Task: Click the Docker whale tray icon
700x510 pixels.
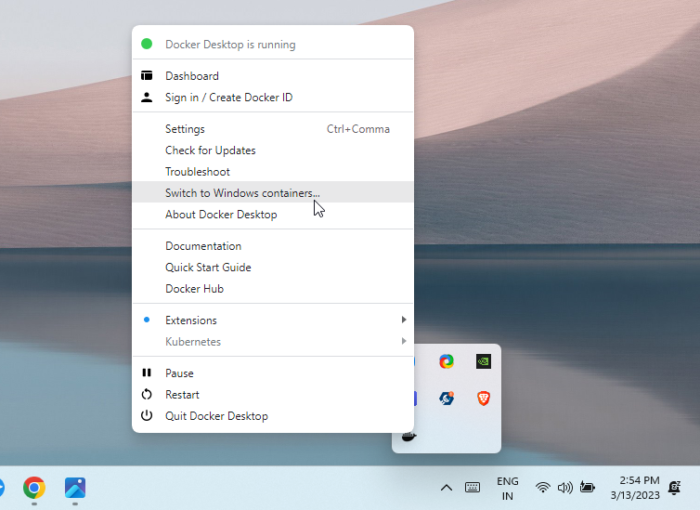Action: coord(408,436)
